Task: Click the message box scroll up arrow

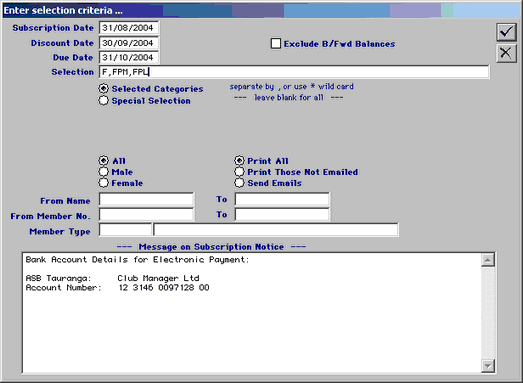Action: click(488, 260)
